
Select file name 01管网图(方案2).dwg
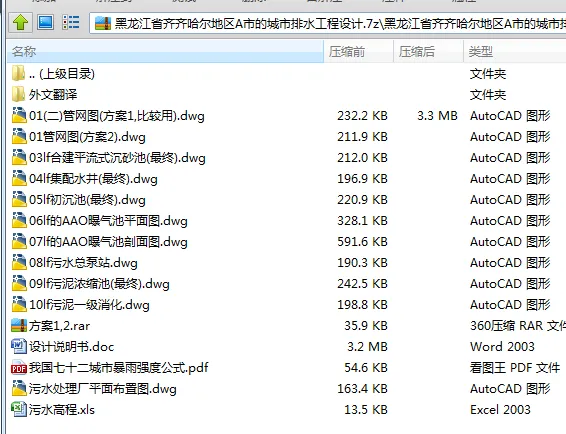pos(87,137)
